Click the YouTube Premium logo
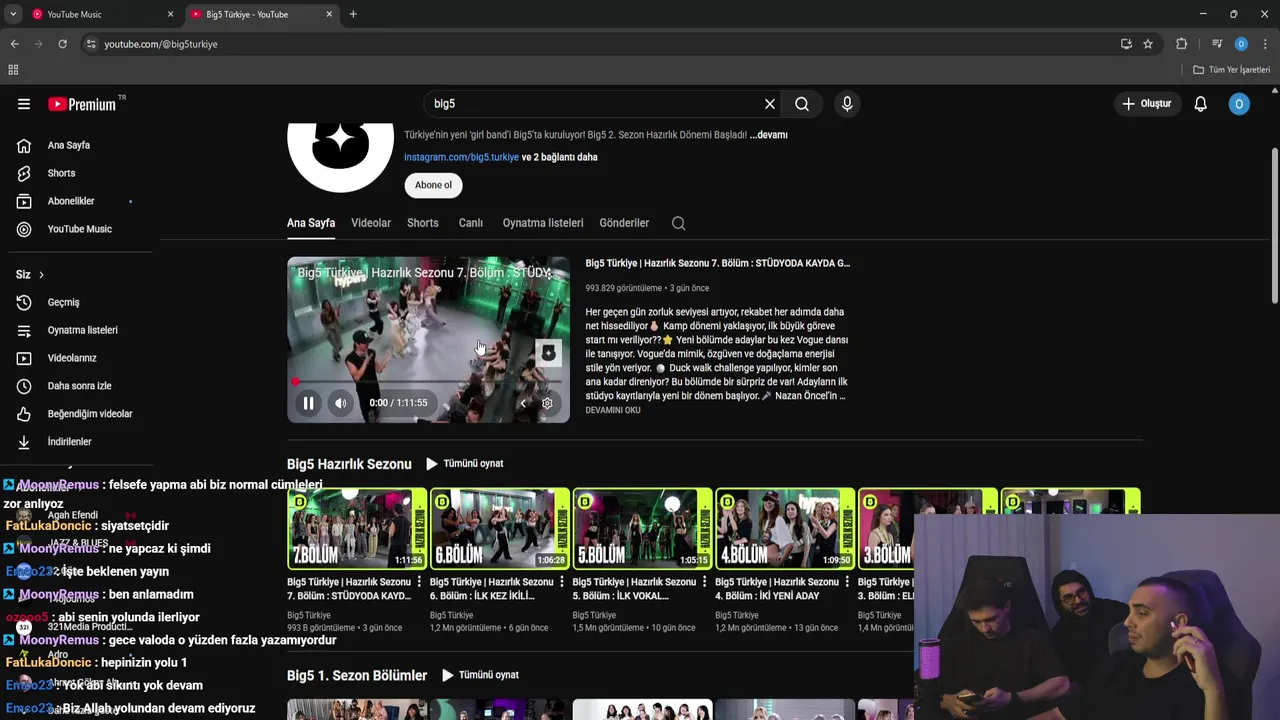1280x720 pixels. [82, 104]
